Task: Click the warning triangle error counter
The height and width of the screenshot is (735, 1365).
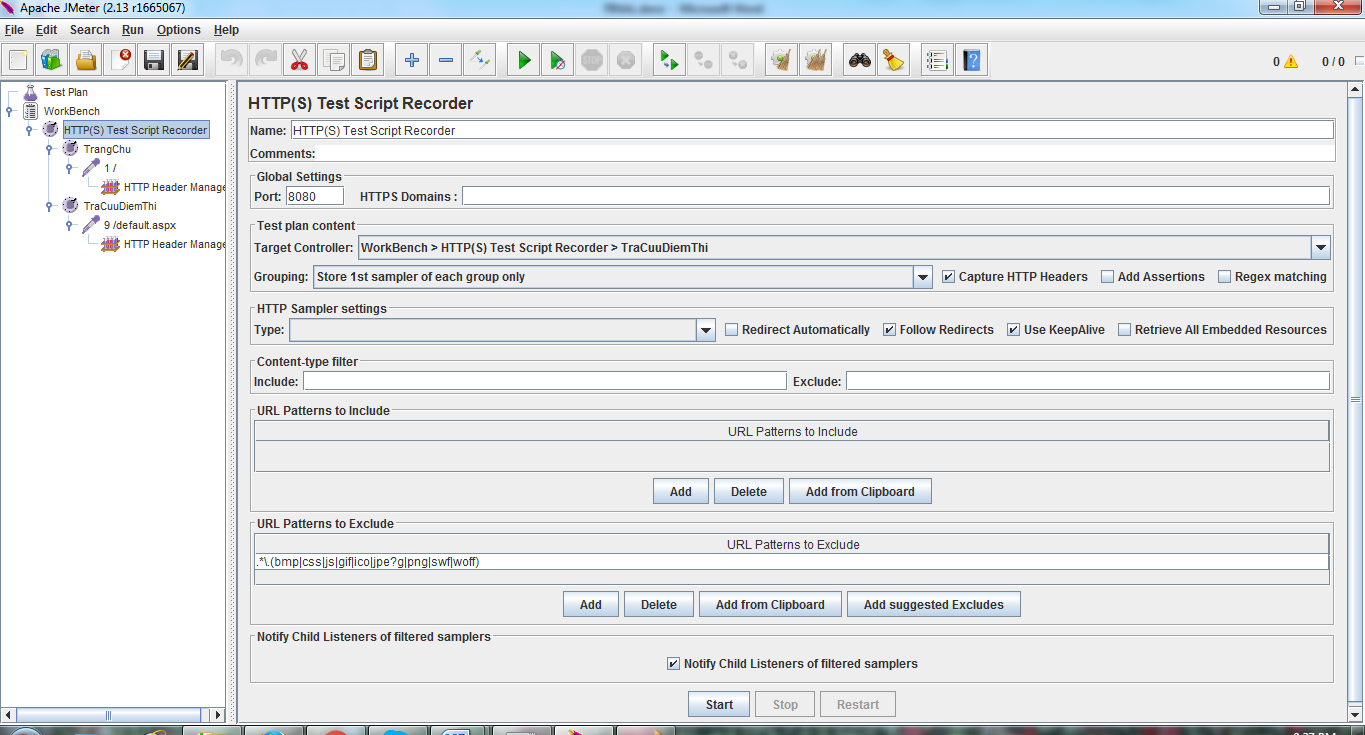Action: click(1291, 61)
